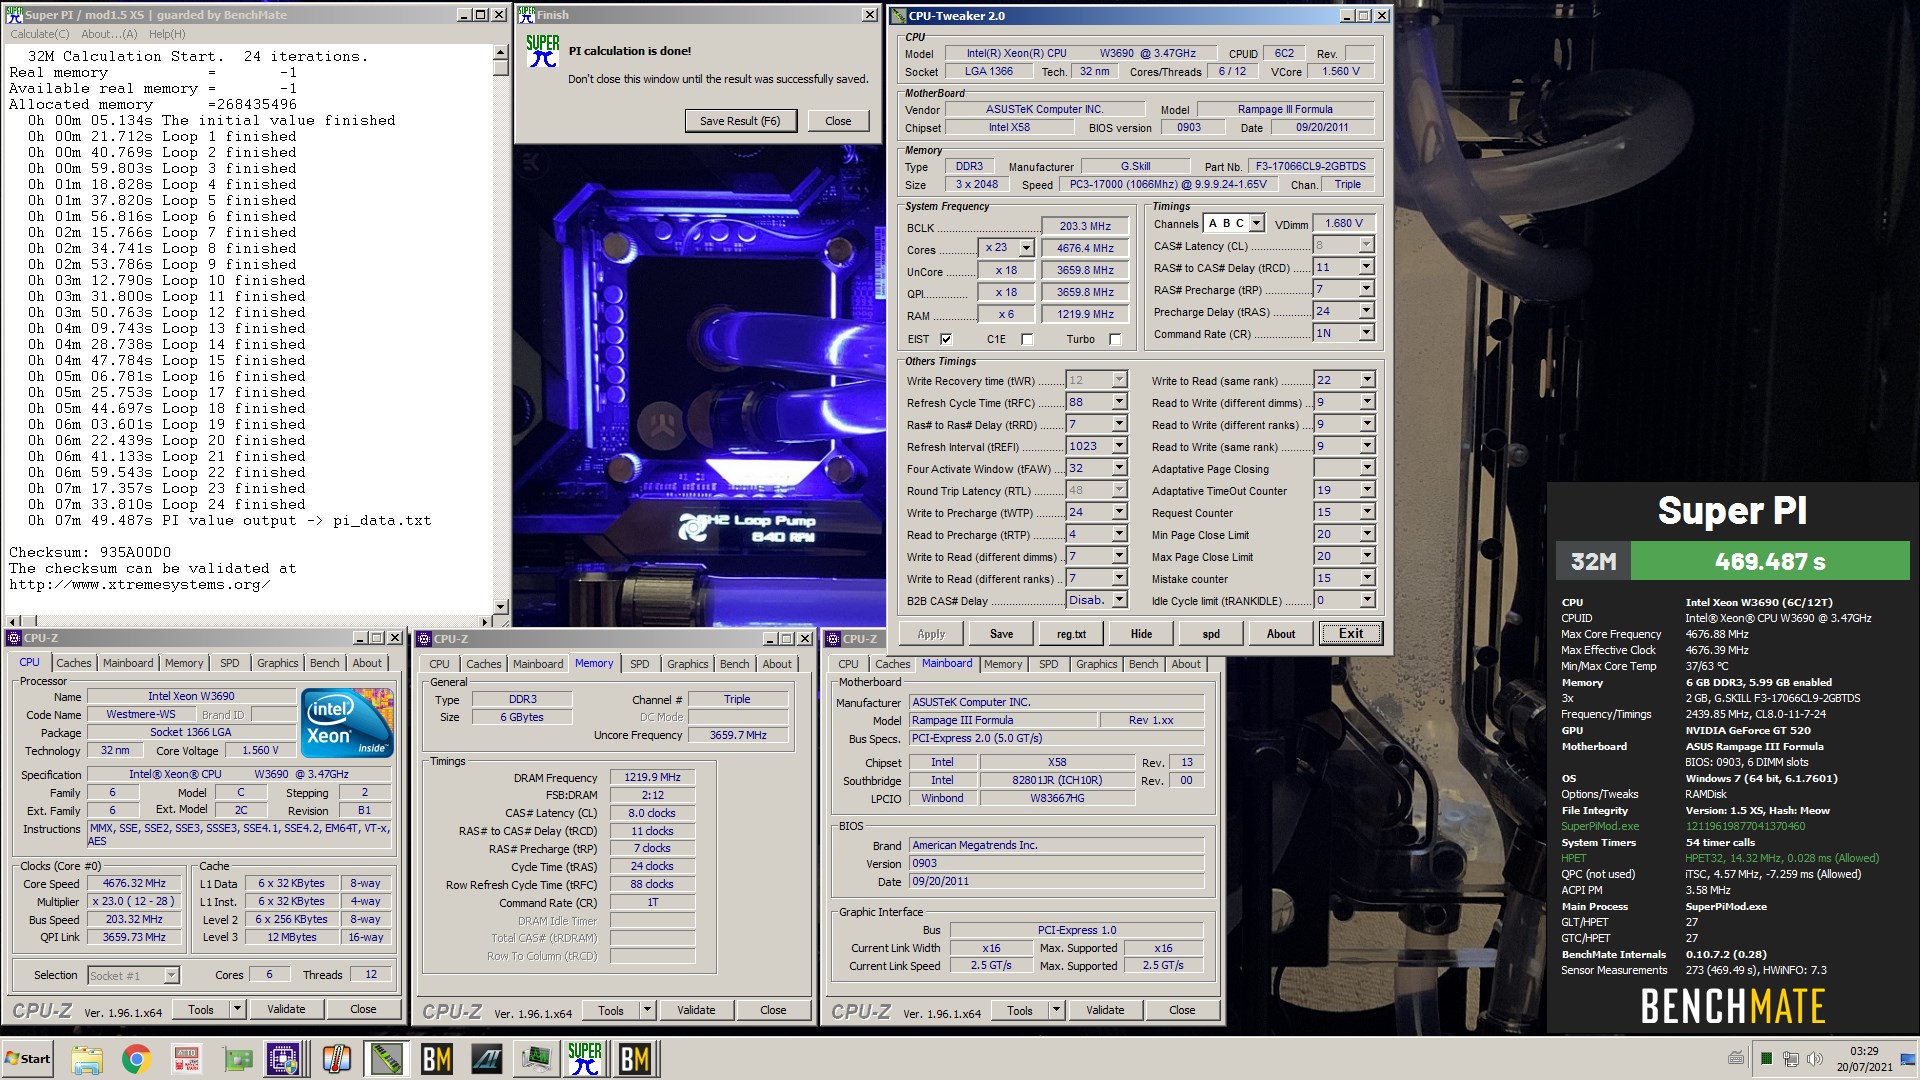Image resolution: width=1920 pixels, height=1080 pixels.
Task: Open the first BenchMate (BM) taskbar icon
Action: coord(436,1059)
